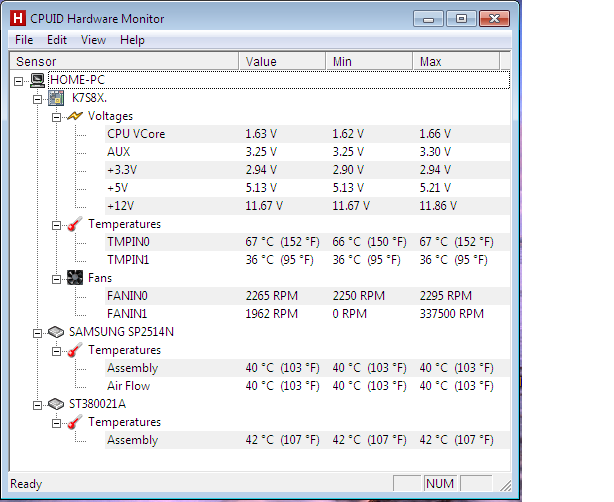Click the NUM status bar indicator

[x=440, y=484]
